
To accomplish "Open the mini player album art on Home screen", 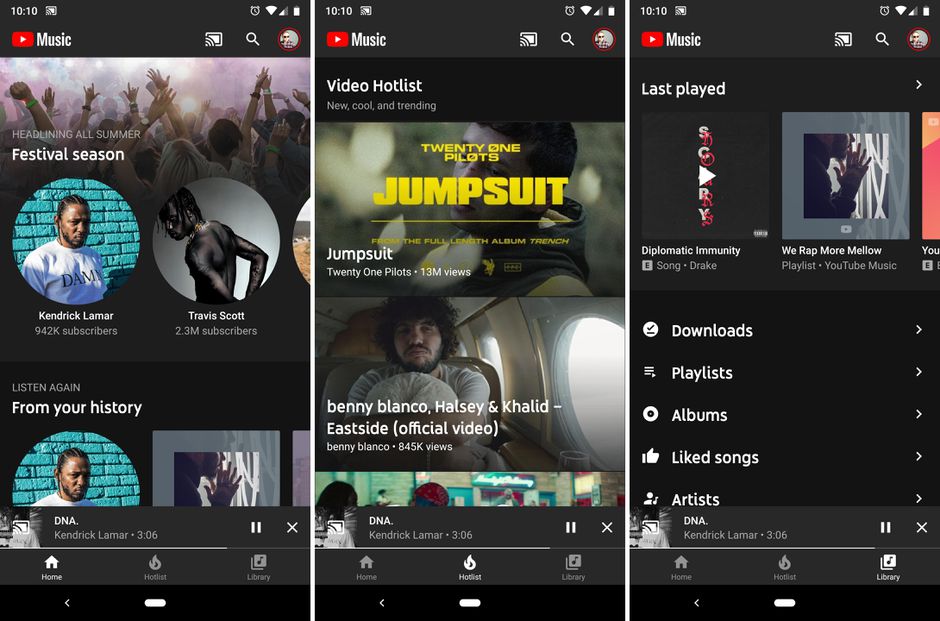I will tap(21, 527).
